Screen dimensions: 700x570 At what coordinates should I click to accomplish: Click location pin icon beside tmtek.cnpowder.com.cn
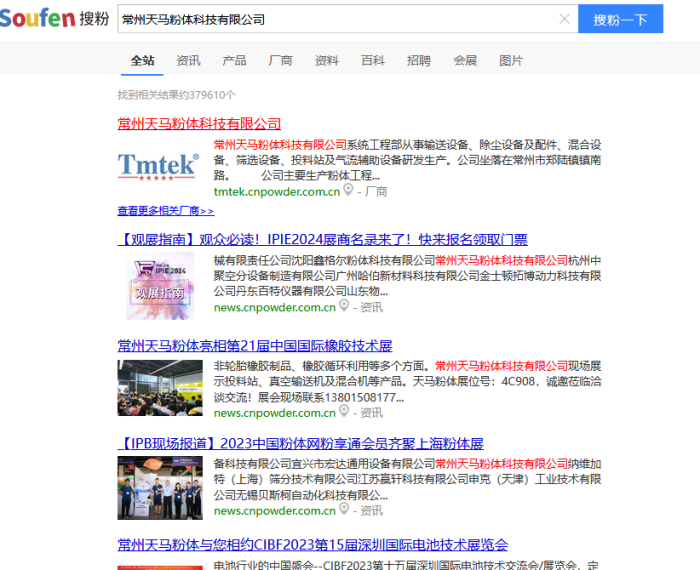click(349, 190)
